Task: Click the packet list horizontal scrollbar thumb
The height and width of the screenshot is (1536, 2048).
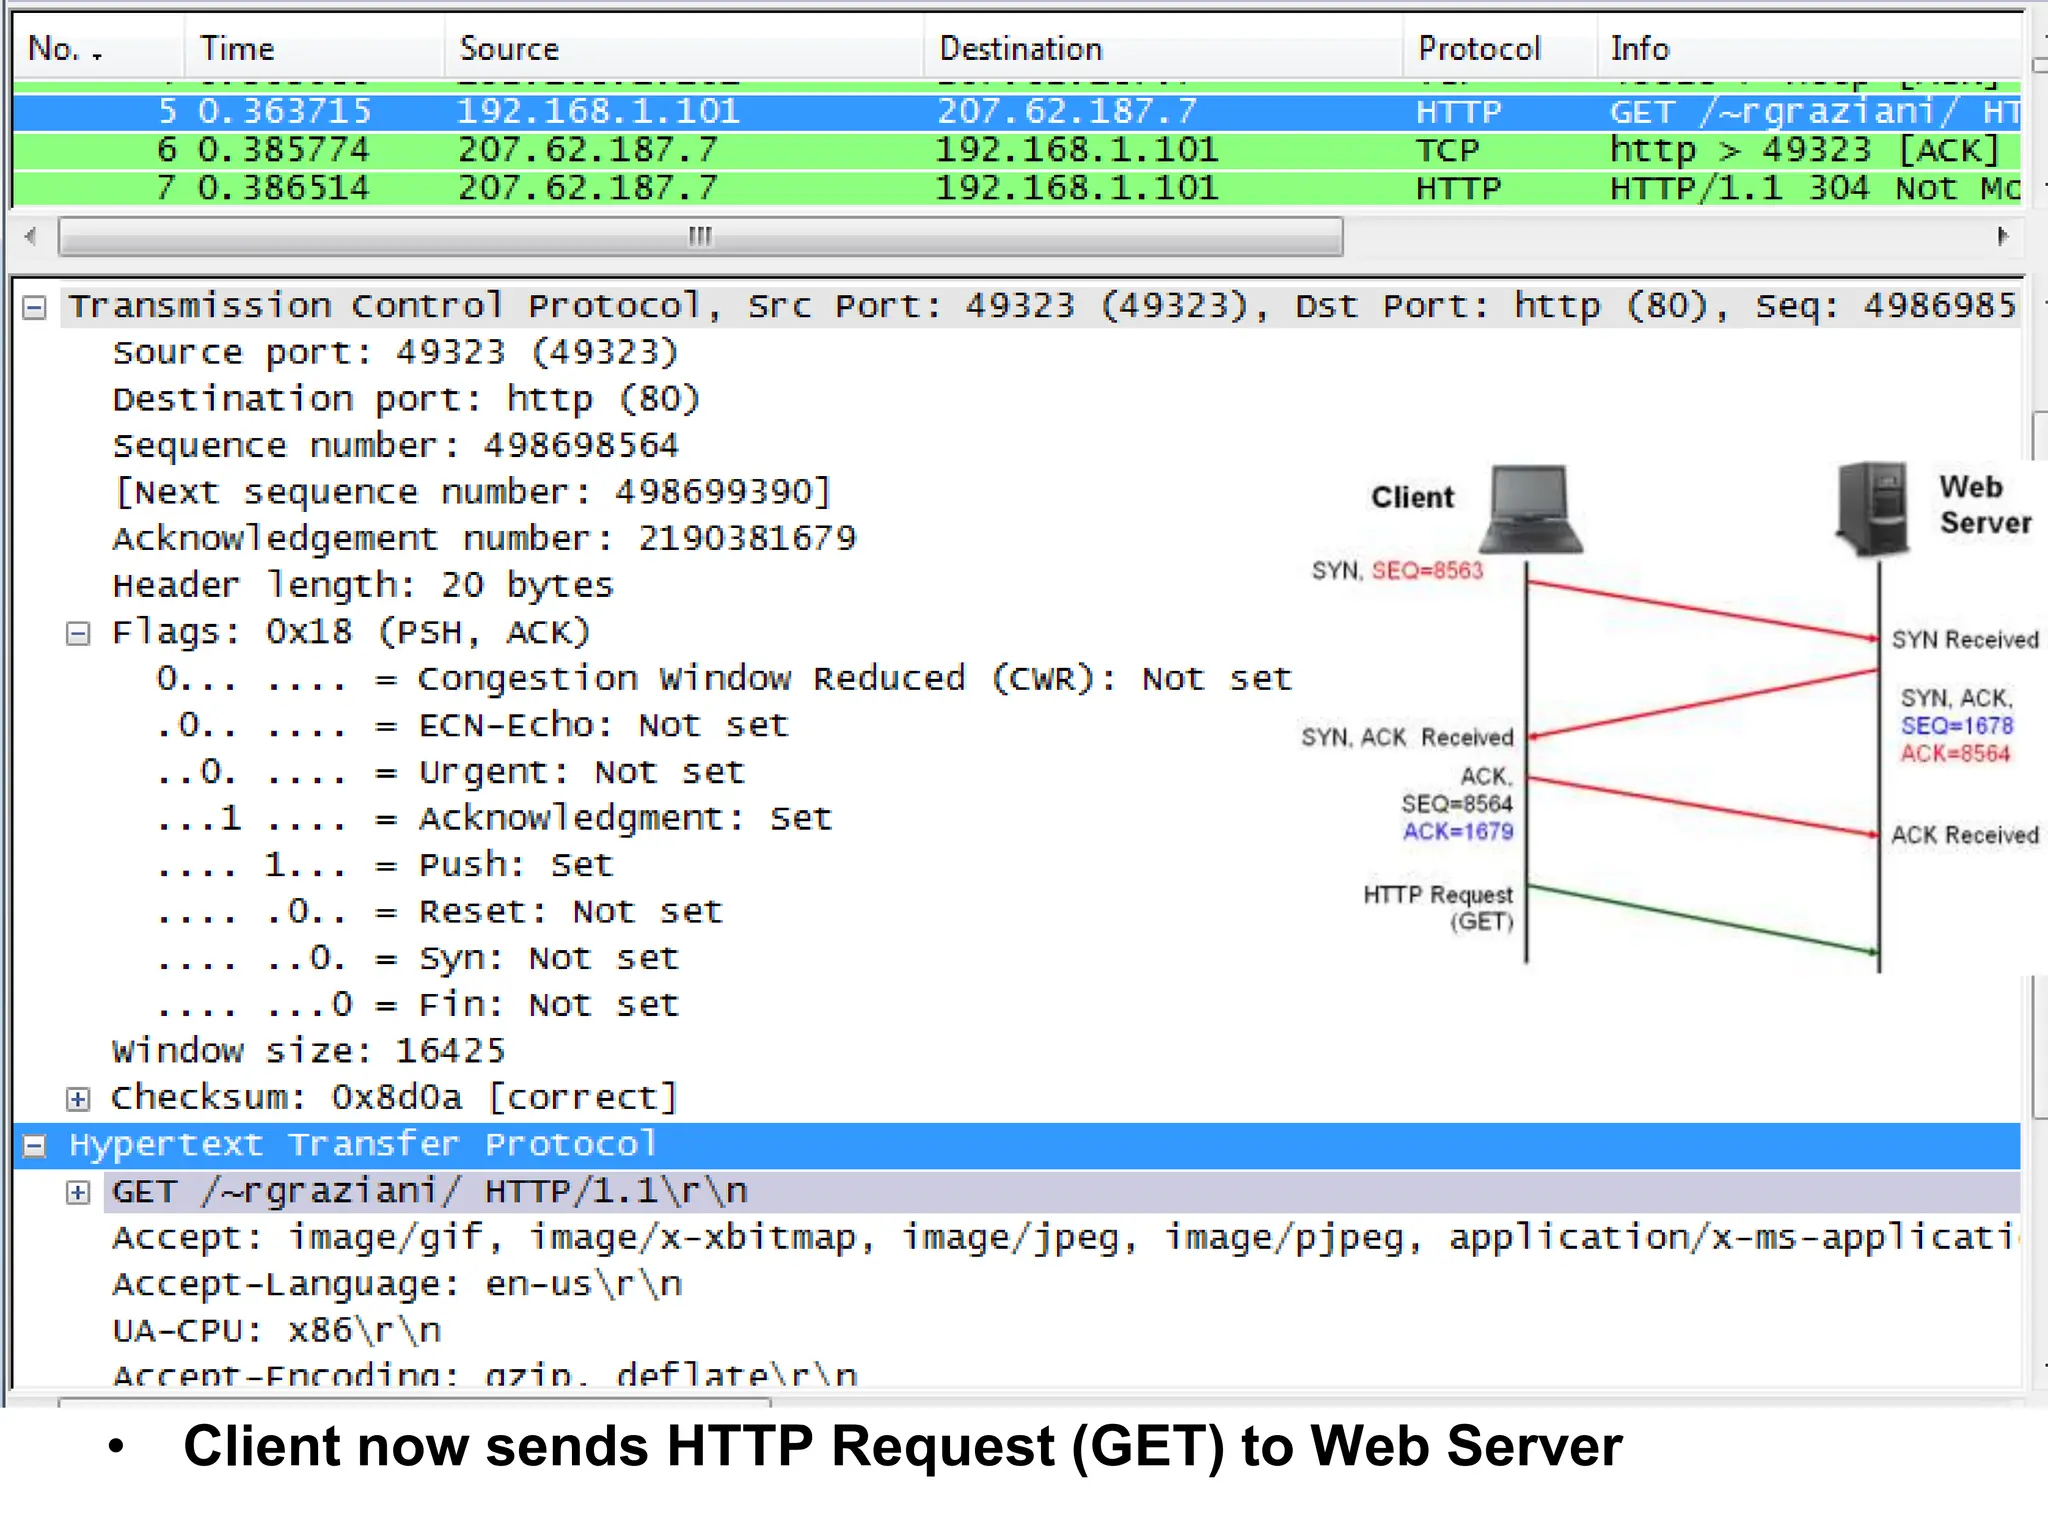Action: (x=700, y=237)
